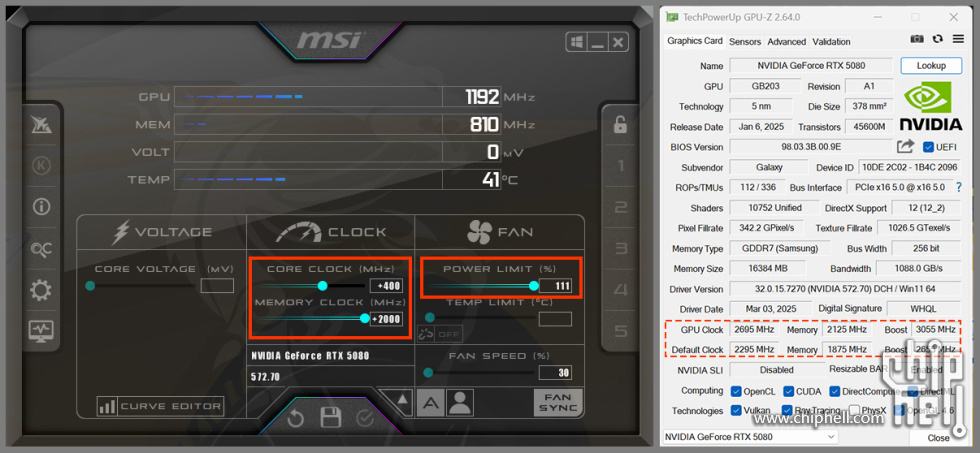980x453 pixels.
Task: Switch to the Advanced tab in GPU-Z
Action: coord(786,41)
